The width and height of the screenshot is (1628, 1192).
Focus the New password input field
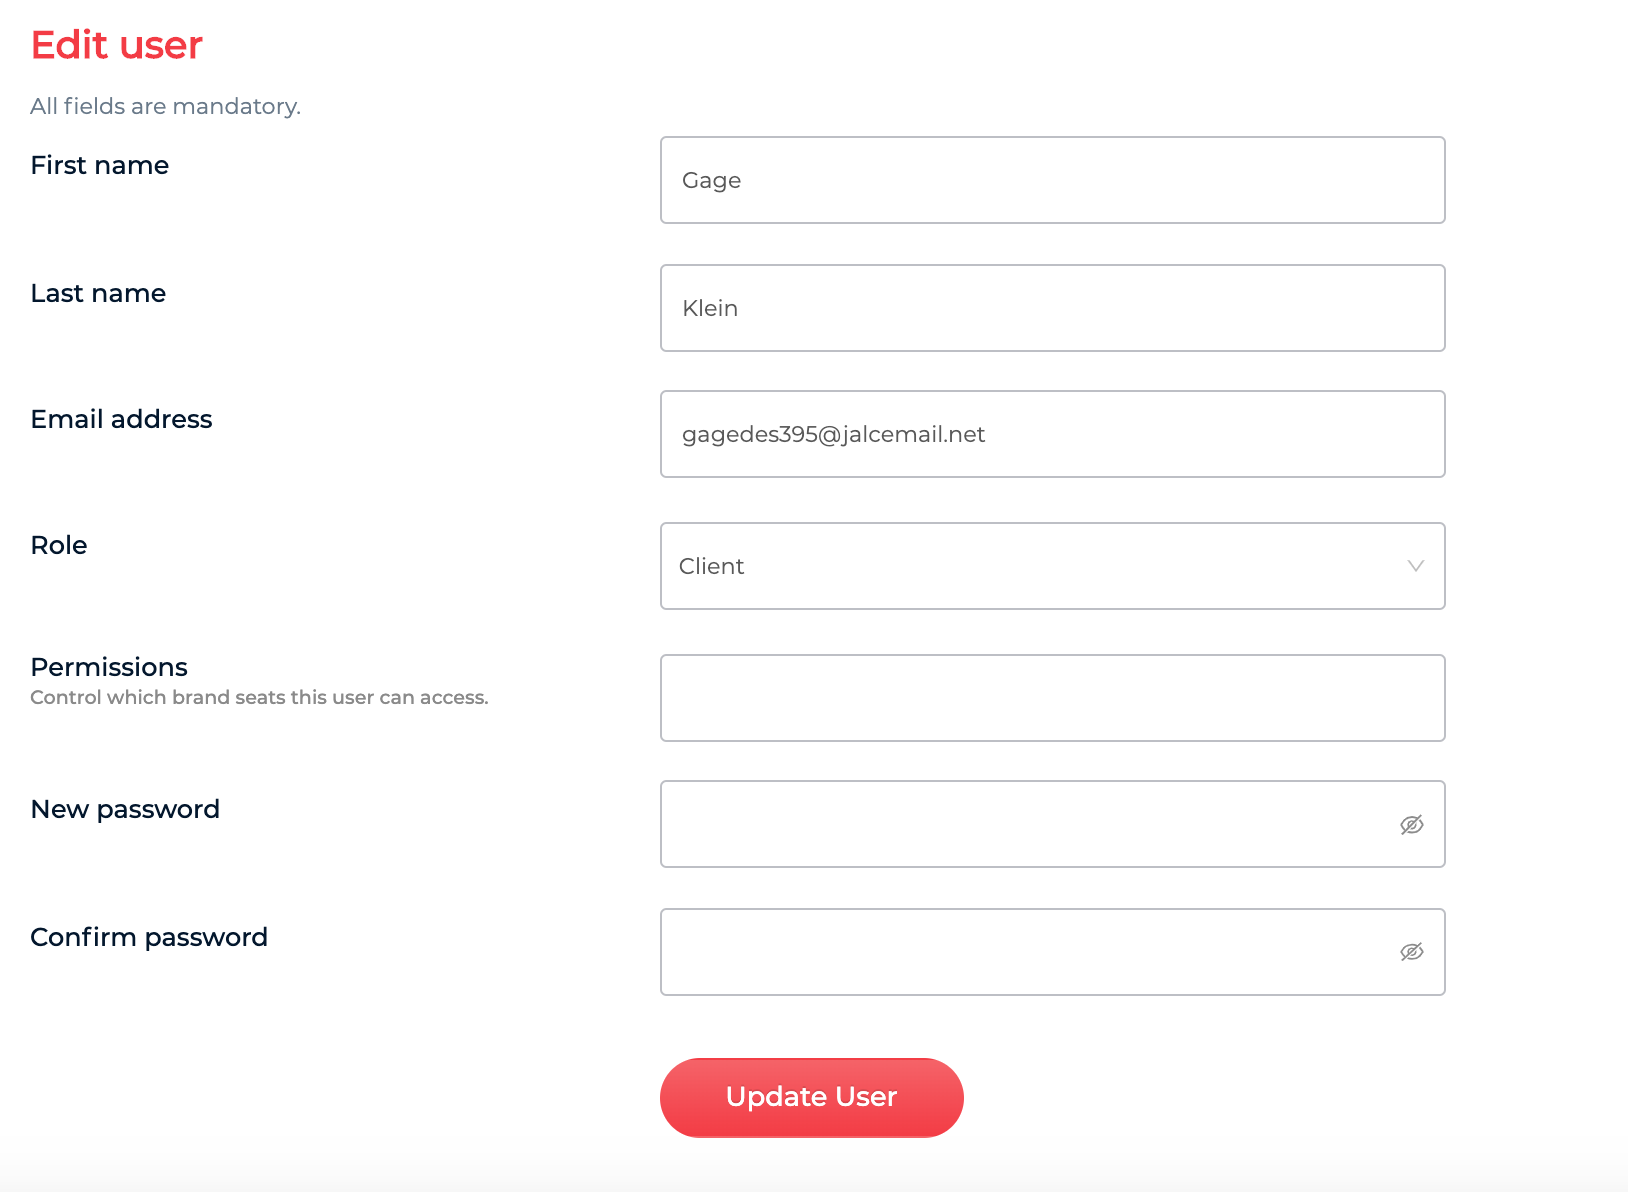1053,824
